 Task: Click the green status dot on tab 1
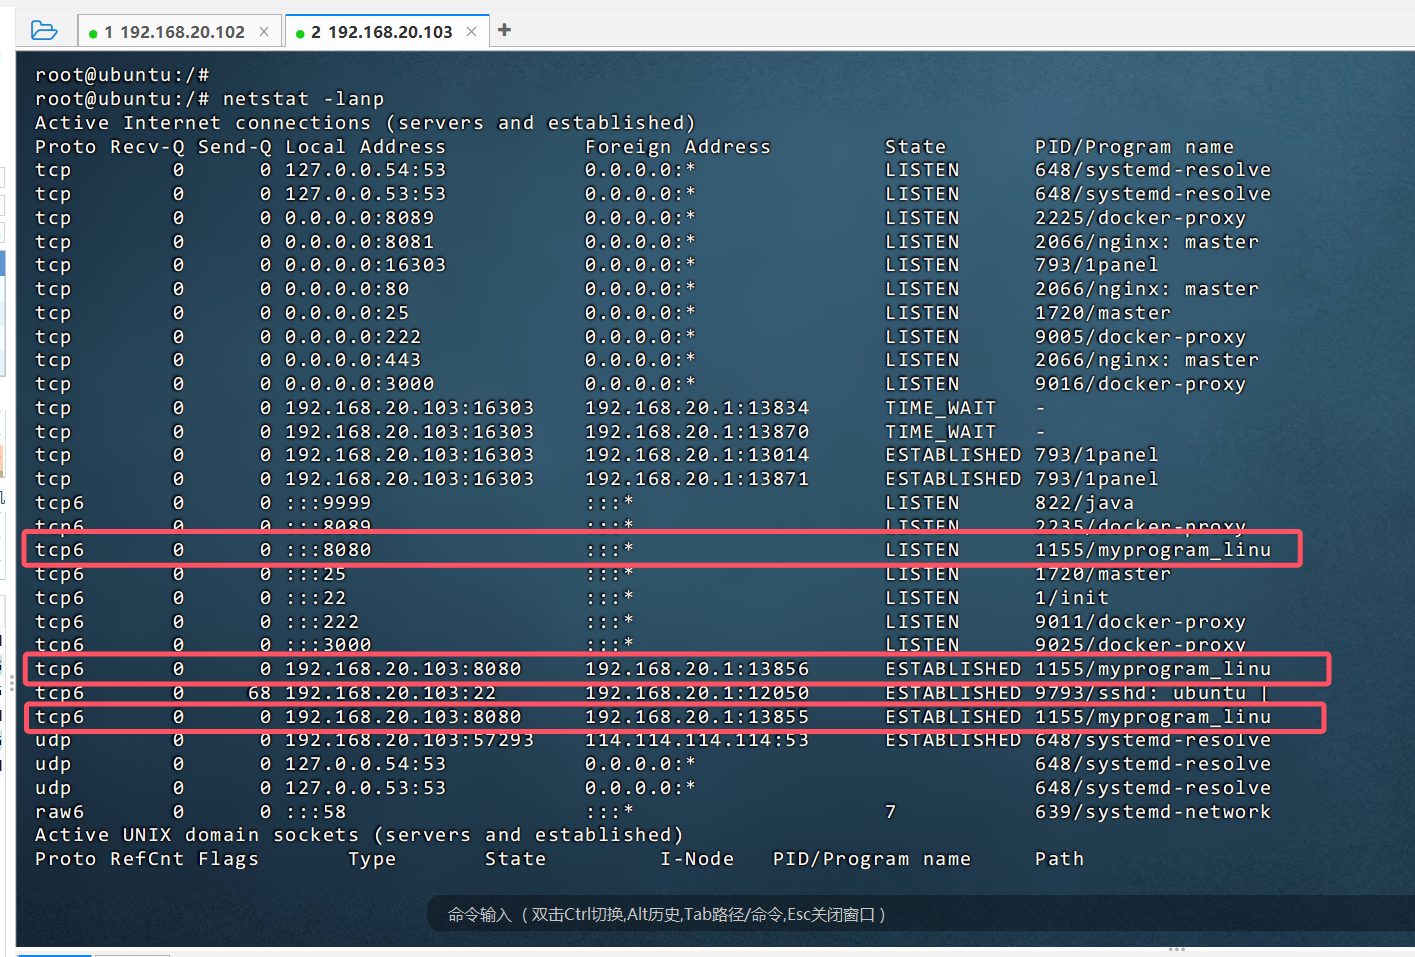click(x=93, y=33)
